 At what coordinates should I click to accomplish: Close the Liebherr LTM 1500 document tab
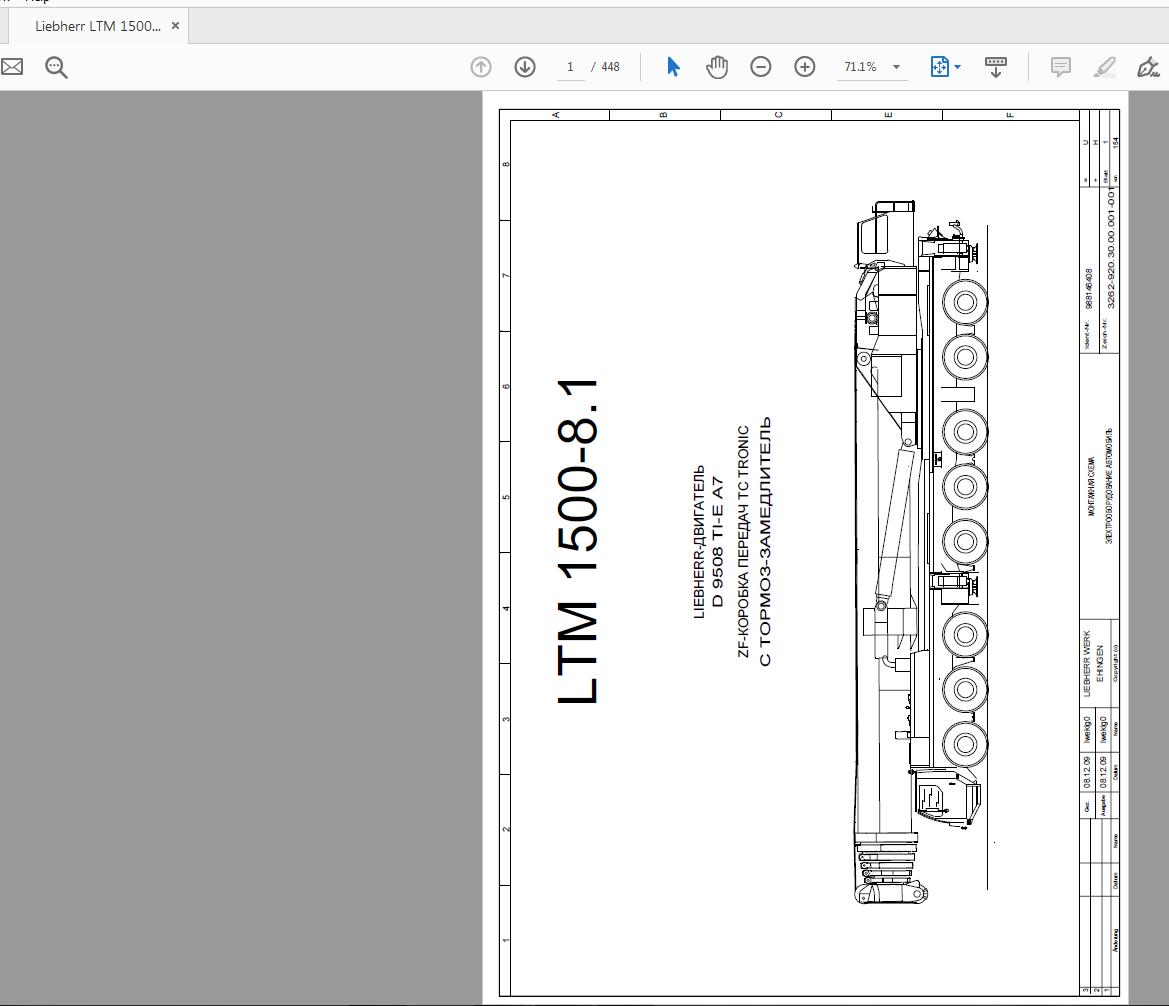pos(175,25)
